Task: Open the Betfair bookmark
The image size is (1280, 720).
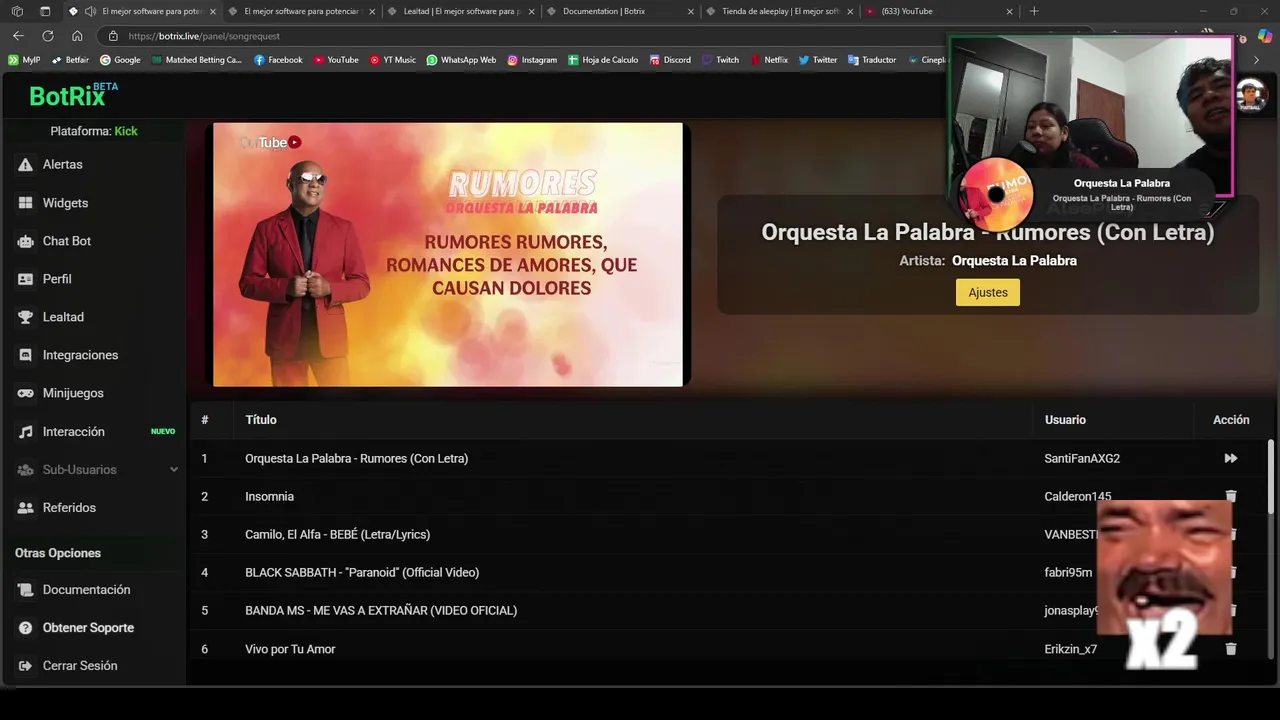Action: 70,60
